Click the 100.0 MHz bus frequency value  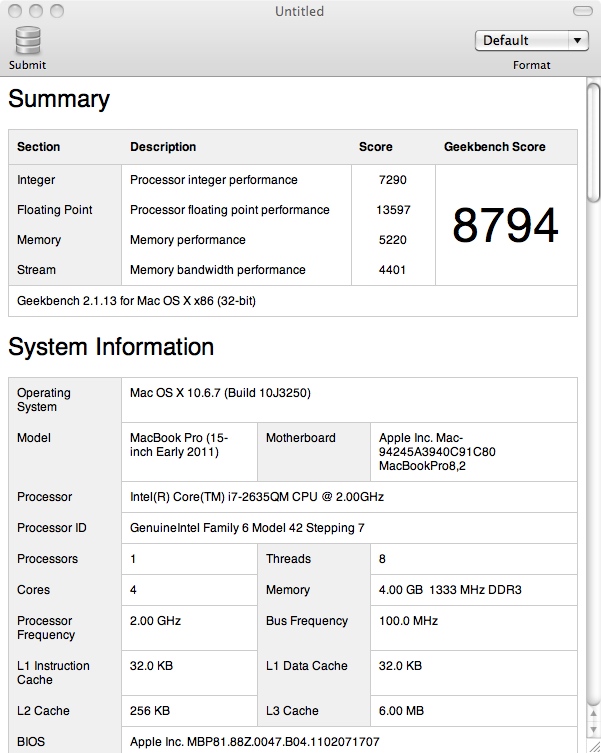[408, 621]
